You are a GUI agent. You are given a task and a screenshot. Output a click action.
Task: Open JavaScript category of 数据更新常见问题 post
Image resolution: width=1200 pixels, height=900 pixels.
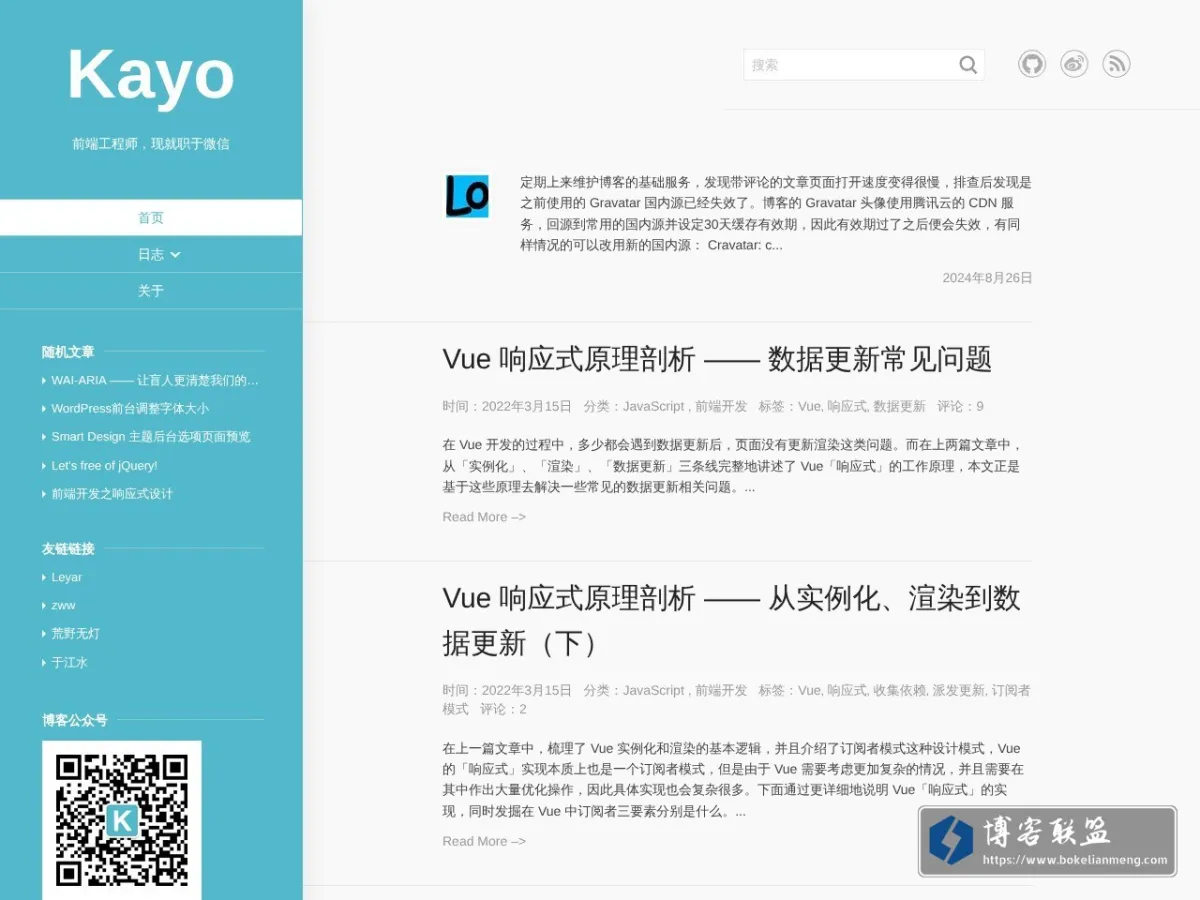tap(654, 406)
